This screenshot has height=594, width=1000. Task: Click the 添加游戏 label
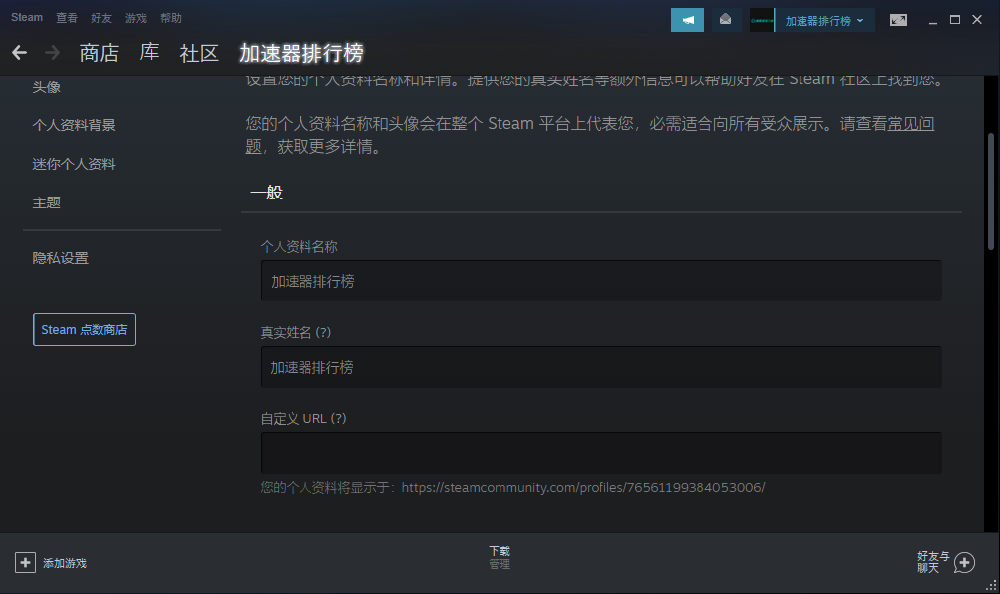coord(65,563)
